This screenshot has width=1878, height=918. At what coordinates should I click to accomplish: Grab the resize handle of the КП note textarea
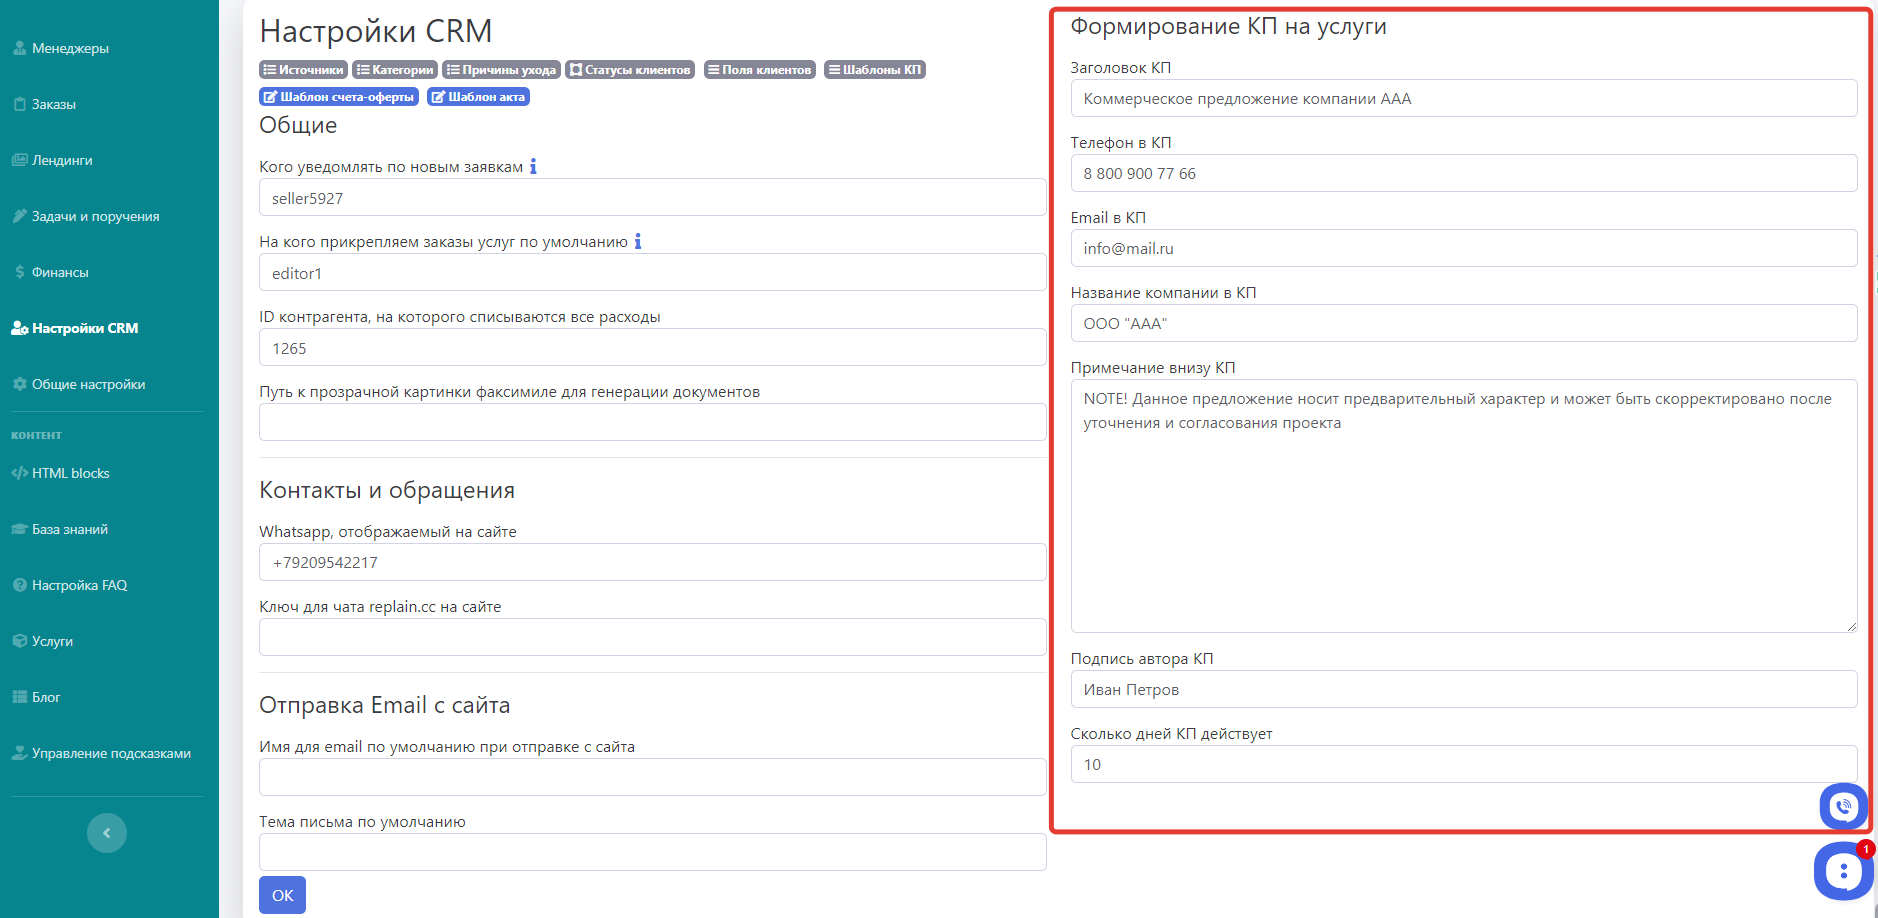pyautogui.click(x=1851, y=626)
